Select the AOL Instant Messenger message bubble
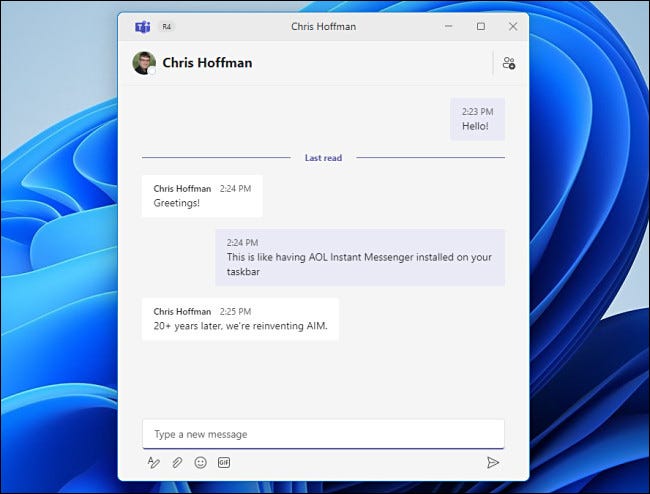Viewport: 650px width, 494px height. point(360,257)
